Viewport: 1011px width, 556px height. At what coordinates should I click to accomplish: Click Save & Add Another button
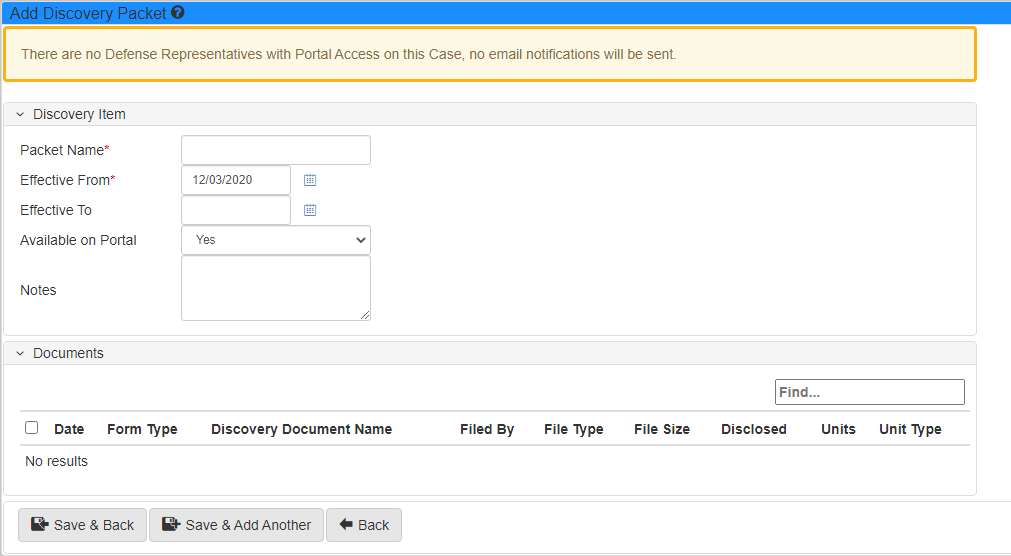(x=236, y=525)
